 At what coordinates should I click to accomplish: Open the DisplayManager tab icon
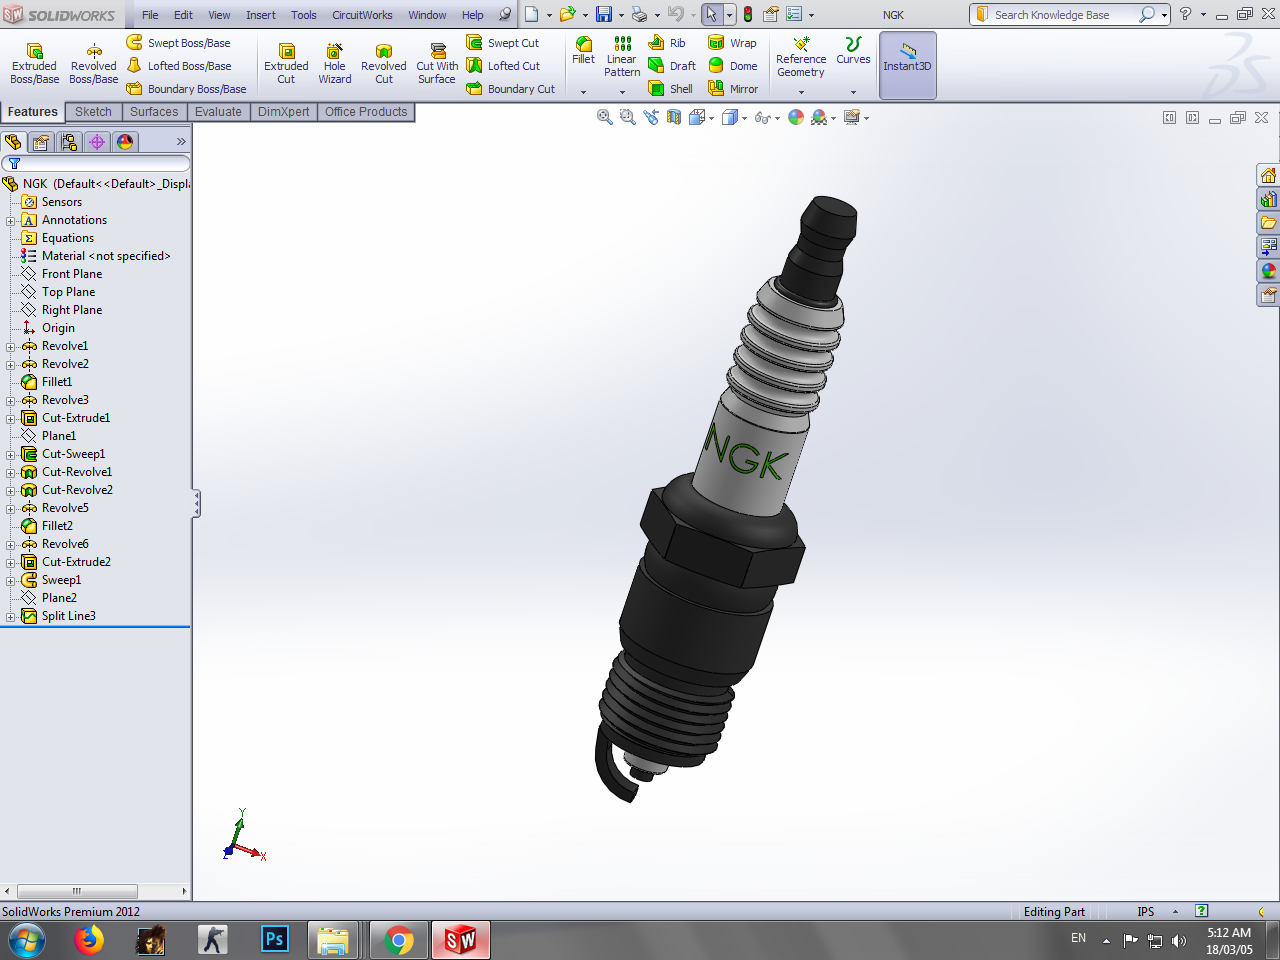(x=125, y=142)
